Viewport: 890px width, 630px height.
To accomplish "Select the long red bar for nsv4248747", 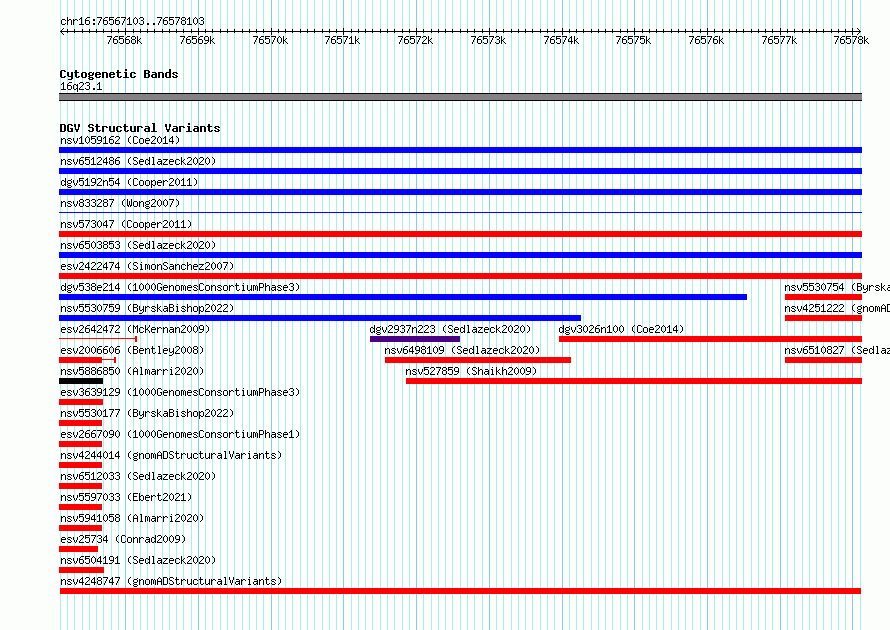I will pos(460,591).
